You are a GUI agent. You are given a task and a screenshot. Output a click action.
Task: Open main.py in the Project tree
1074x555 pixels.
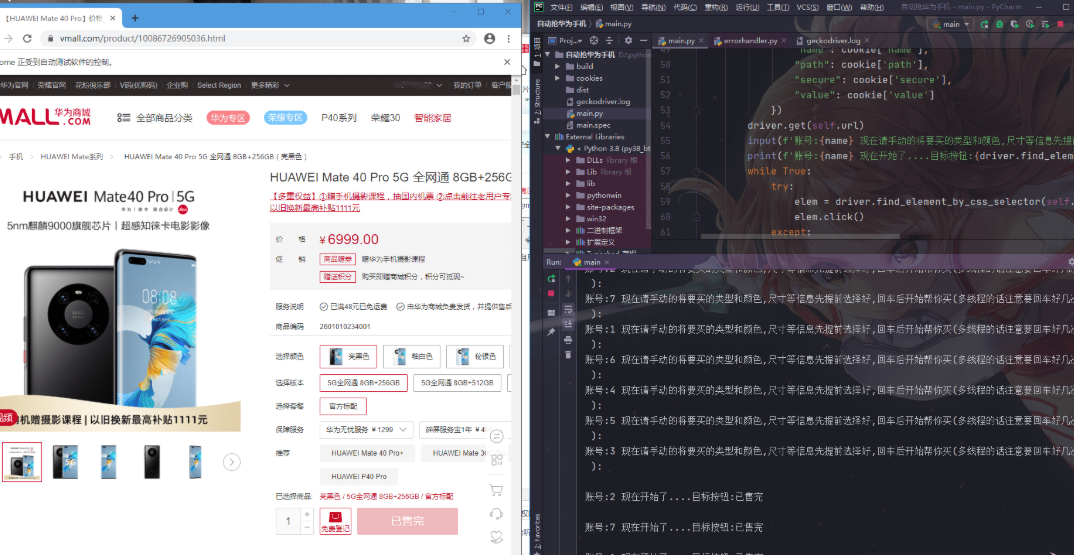click(589, 113)
